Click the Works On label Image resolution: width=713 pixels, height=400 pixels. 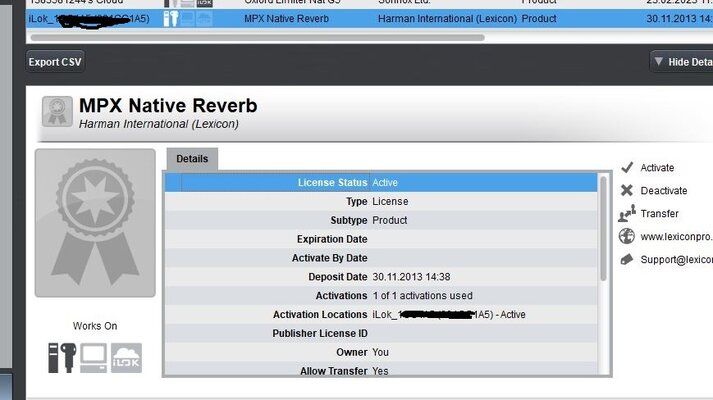click(x=95, y=326)
